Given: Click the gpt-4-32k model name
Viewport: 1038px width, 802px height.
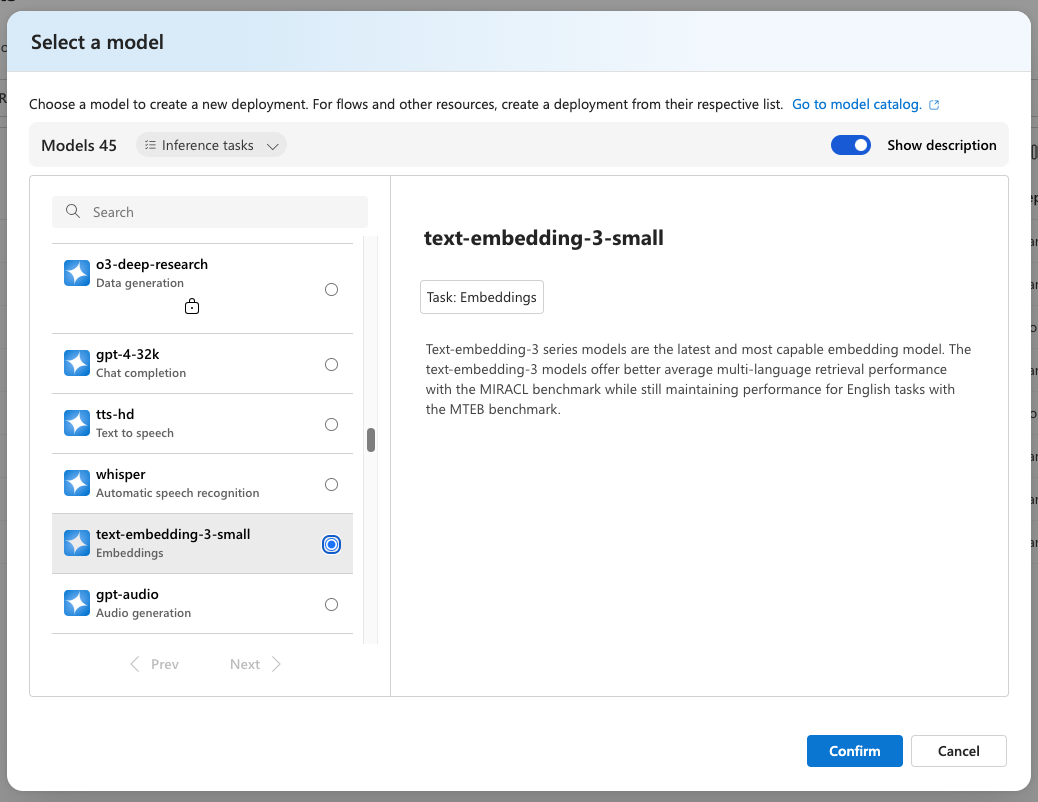Looking at the screenshot, I should (x=127, y=354).
